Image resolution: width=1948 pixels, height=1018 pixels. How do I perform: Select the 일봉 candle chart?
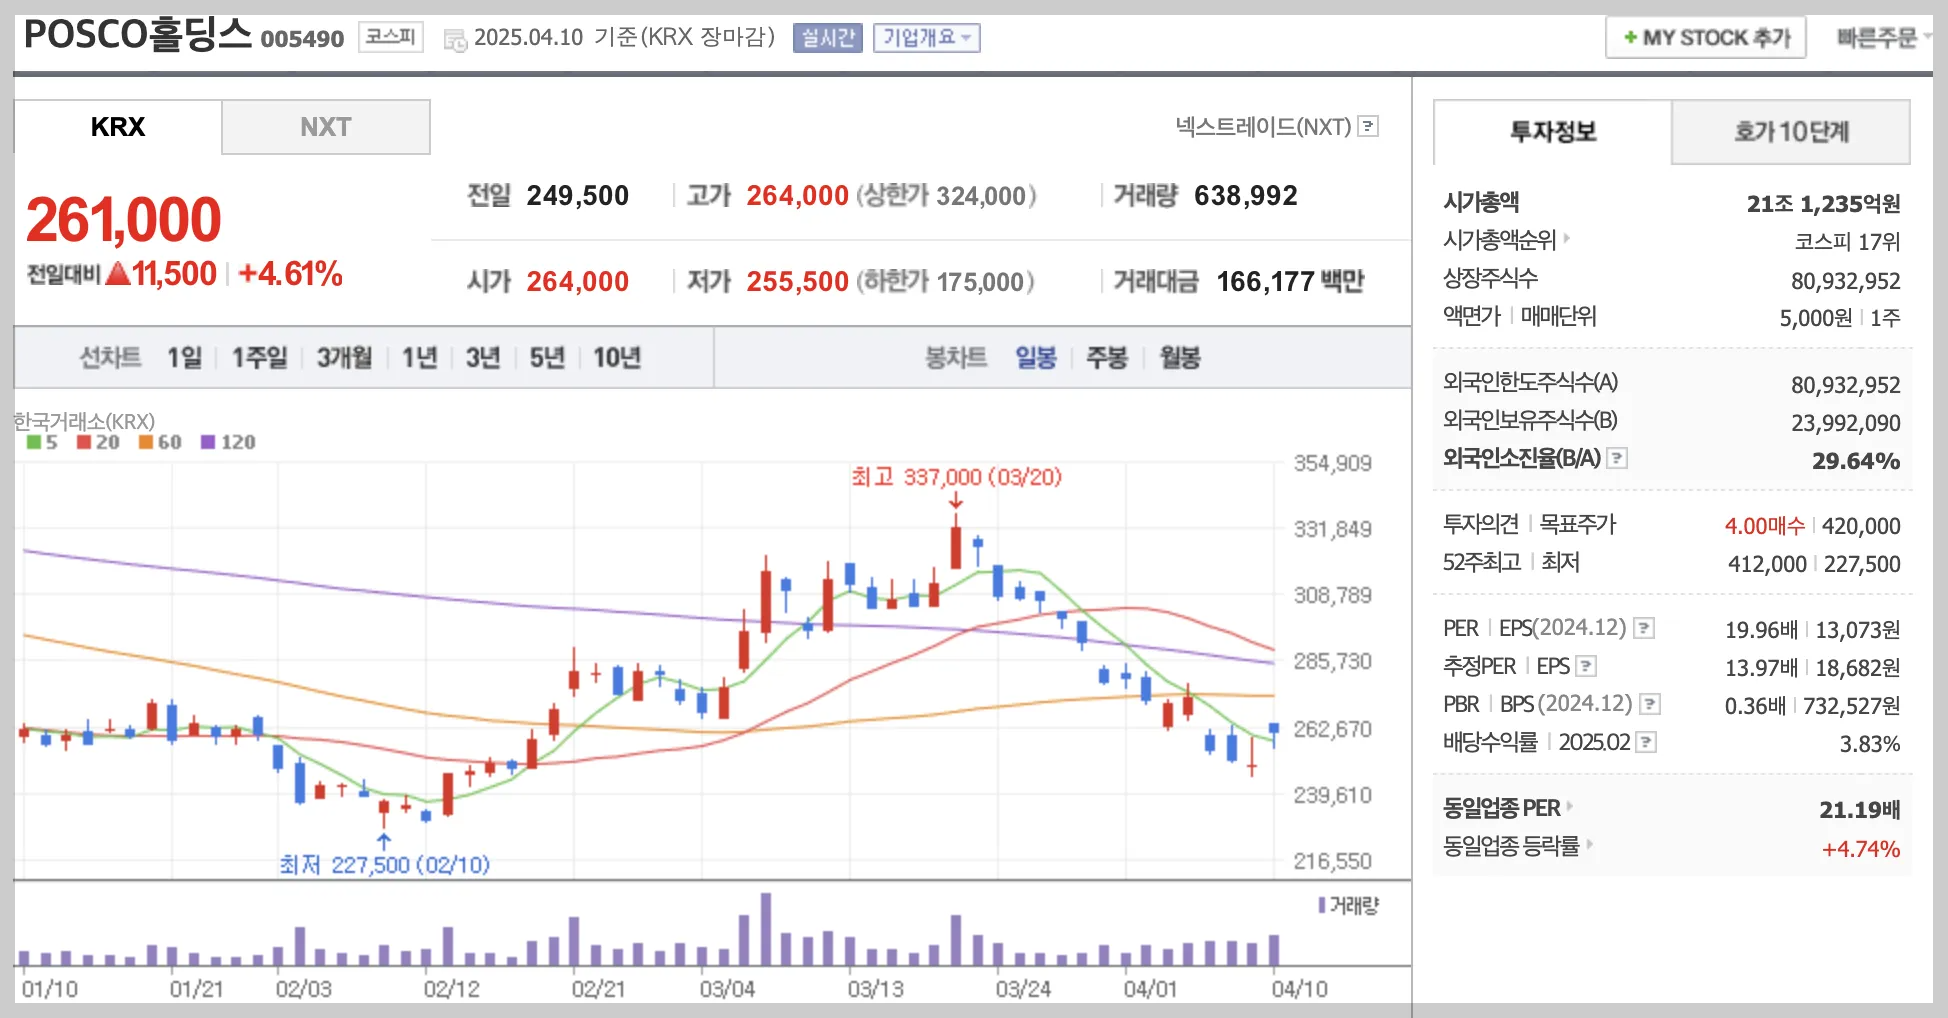click(x=1036, y=358)
